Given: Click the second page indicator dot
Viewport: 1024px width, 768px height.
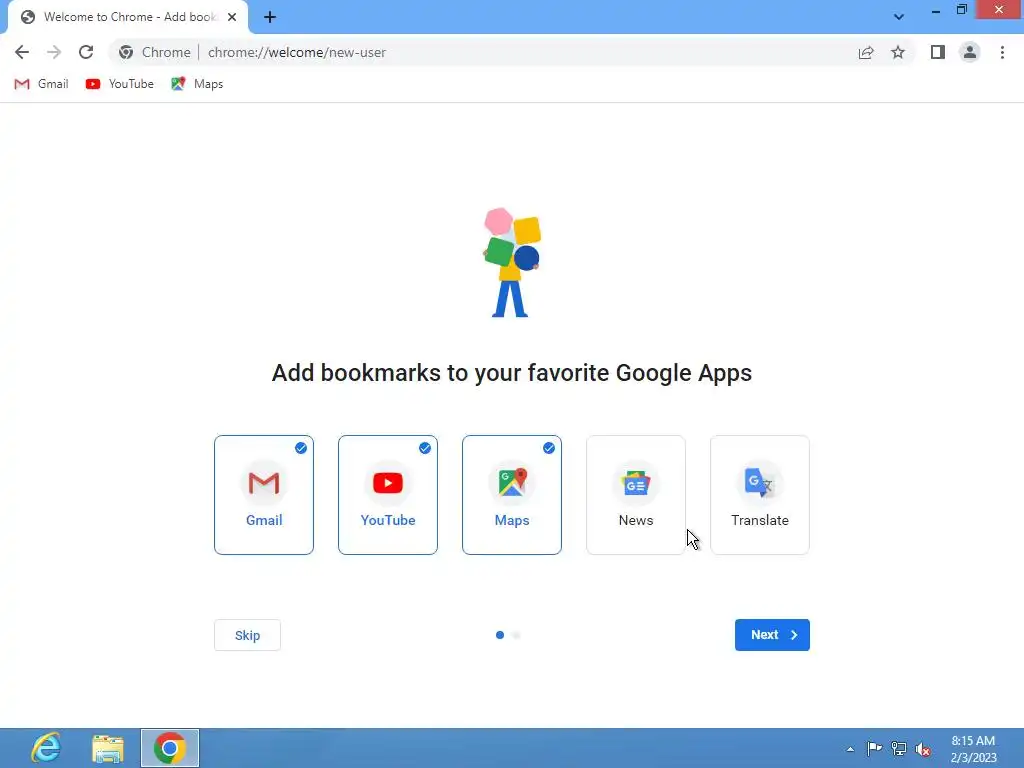Looking at the screenshot, I should pyautogui.click(x=516, y=635).
